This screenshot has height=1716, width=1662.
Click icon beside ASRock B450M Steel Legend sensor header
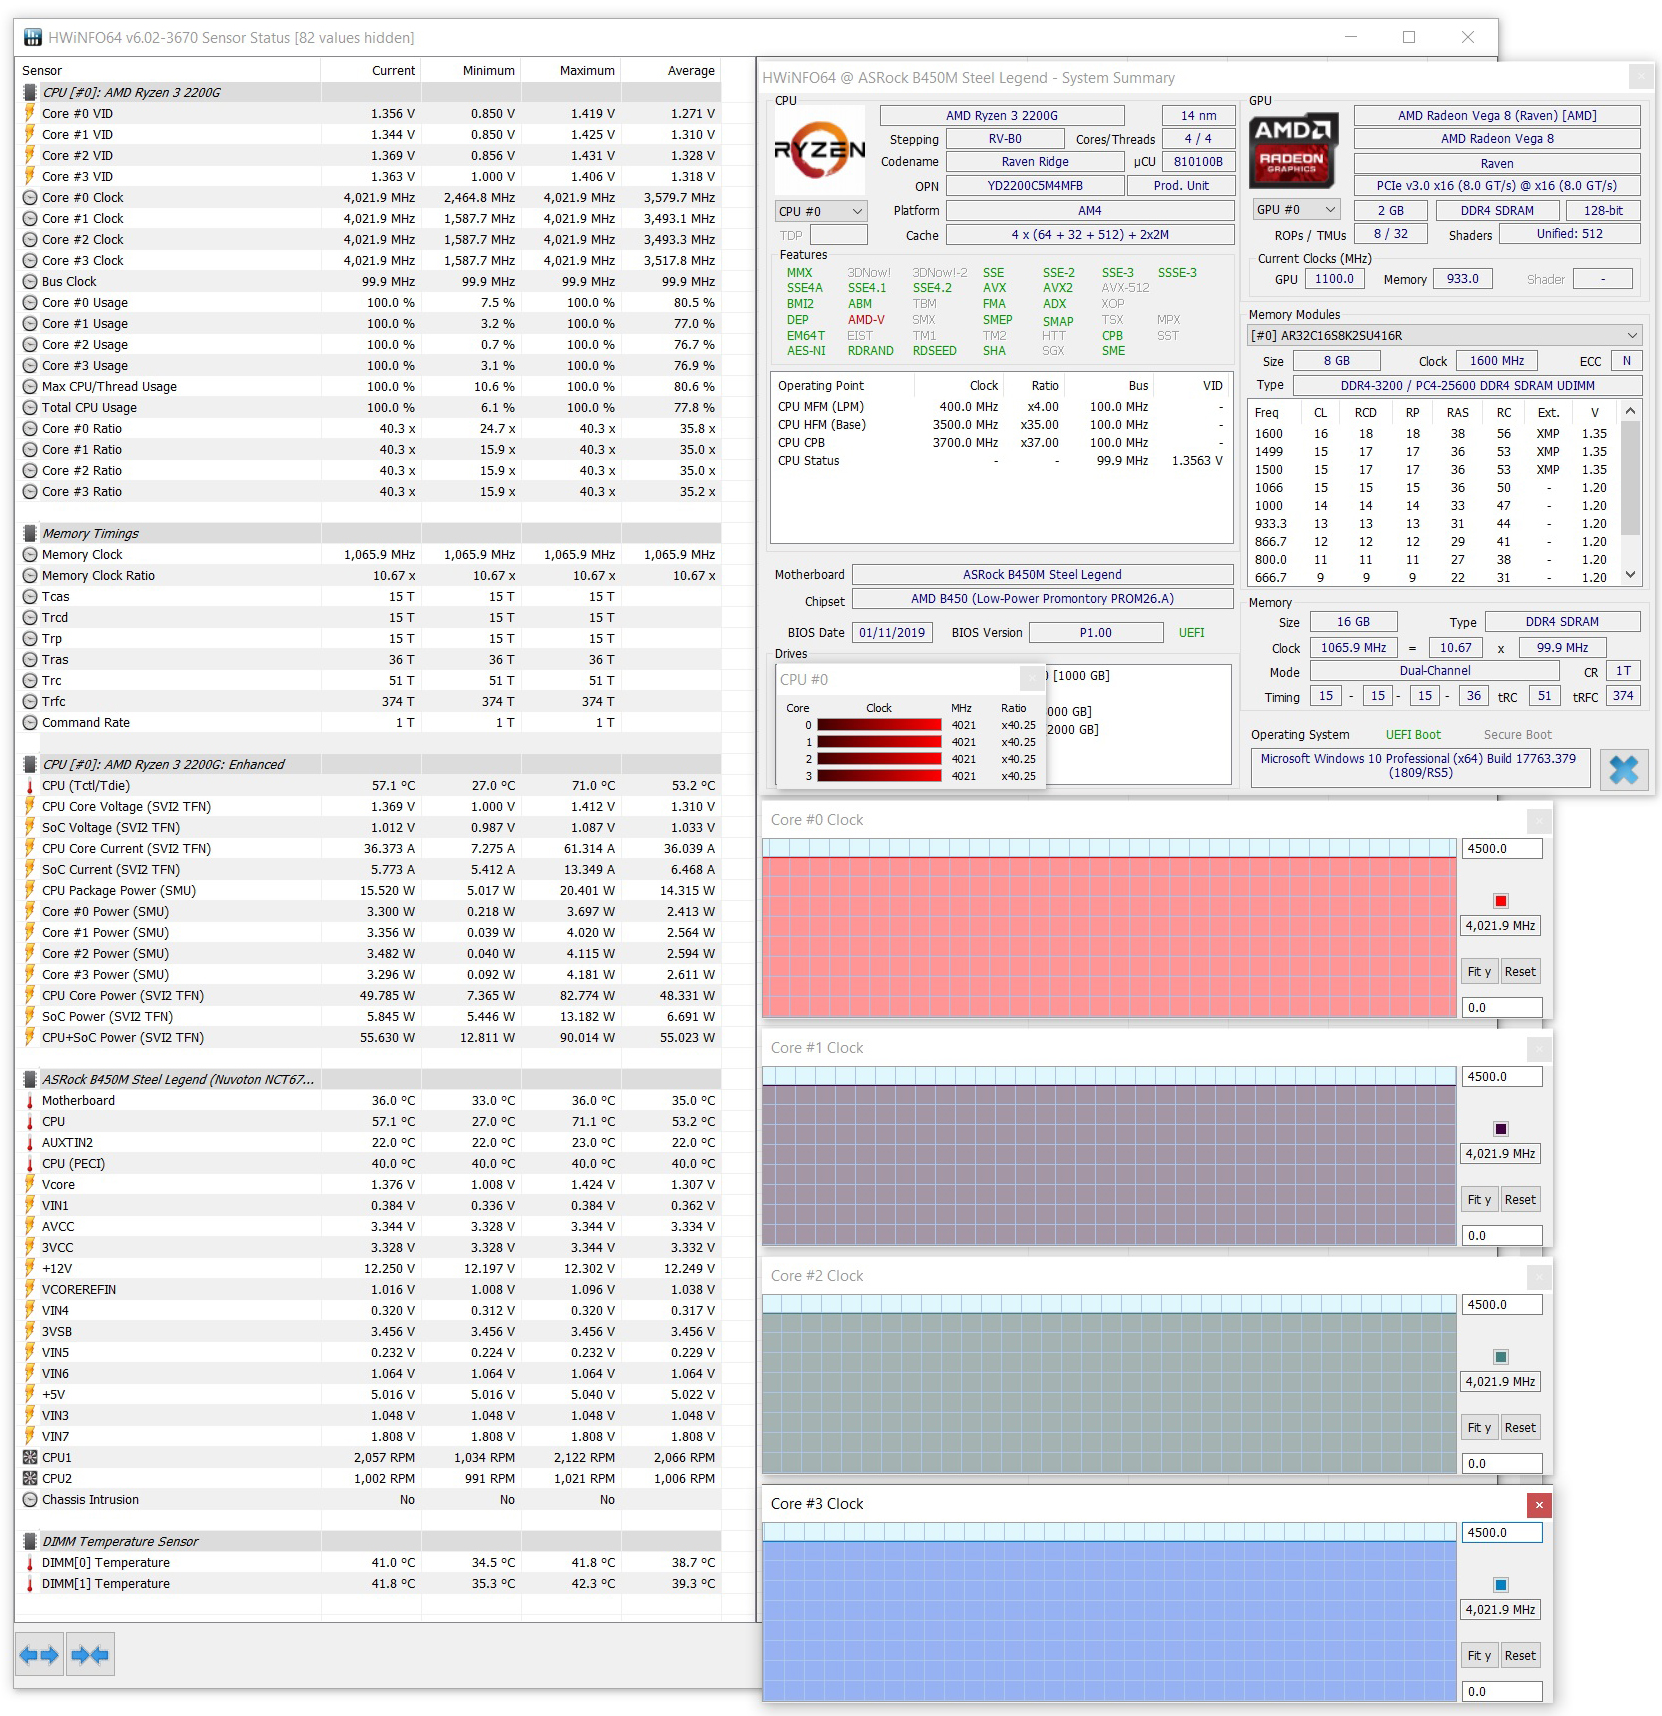coord(30,1079)
